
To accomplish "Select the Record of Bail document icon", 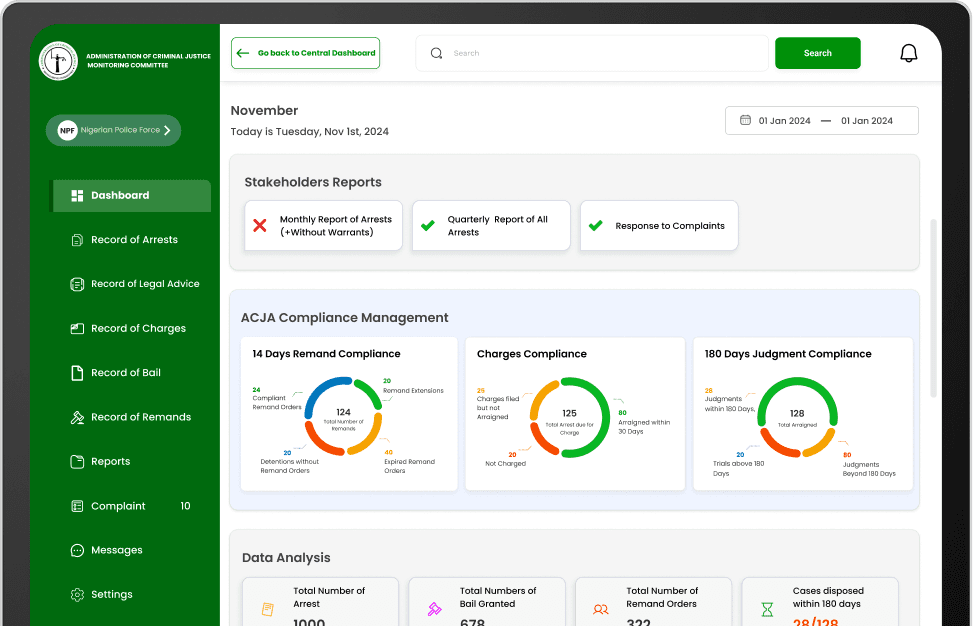I will point(78,372).
